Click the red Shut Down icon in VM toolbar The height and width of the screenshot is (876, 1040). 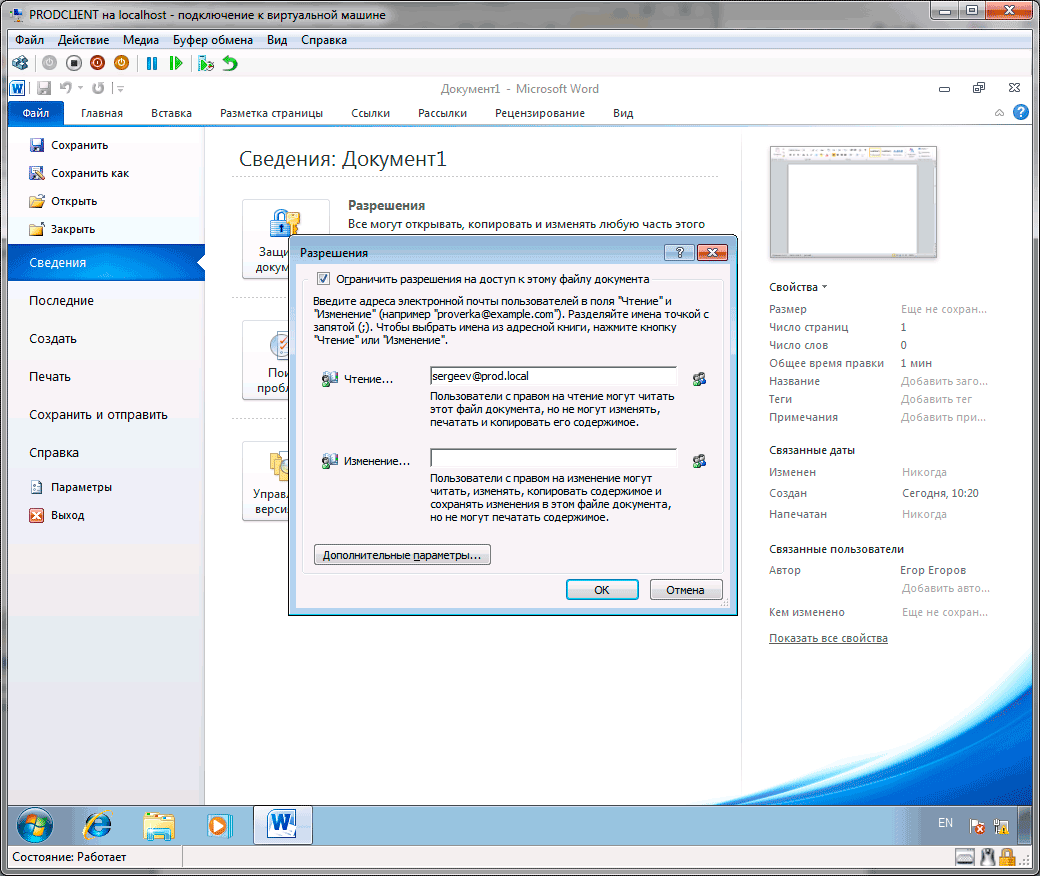[98, 63]
